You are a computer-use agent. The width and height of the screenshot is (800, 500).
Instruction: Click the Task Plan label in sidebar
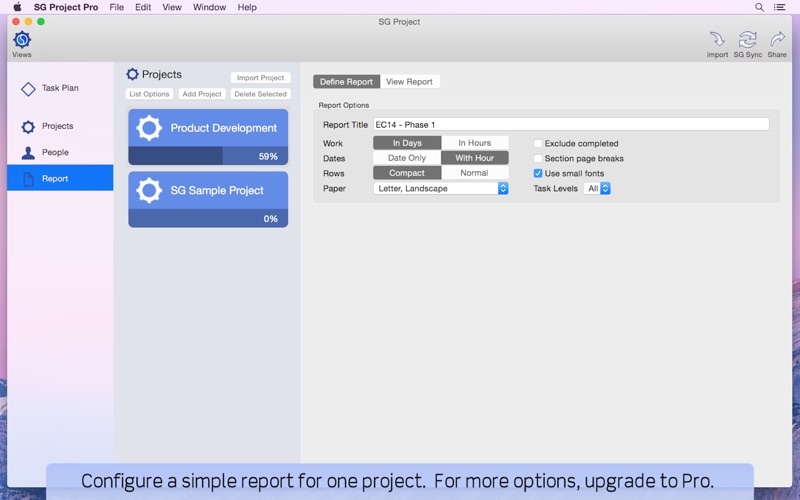[x=60, y=88]
